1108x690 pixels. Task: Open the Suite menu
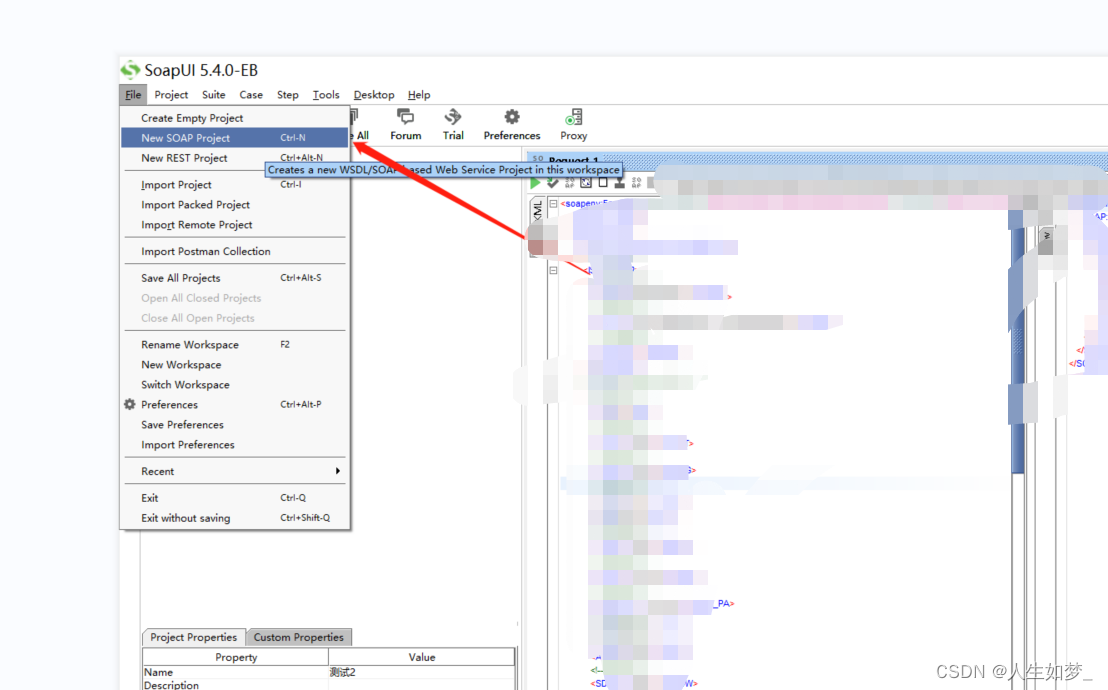coord(213,94)
